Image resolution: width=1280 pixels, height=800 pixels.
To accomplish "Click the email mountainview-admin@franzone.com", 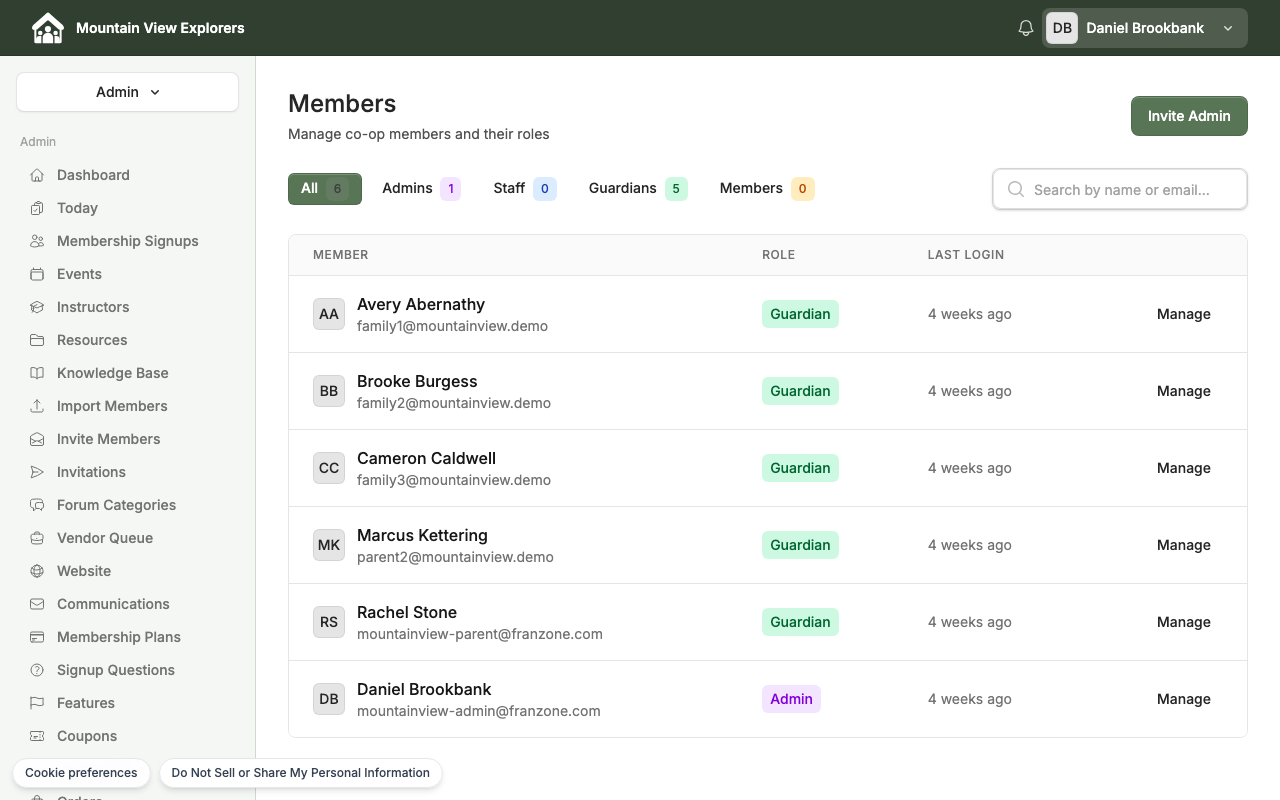I will 479,711.
